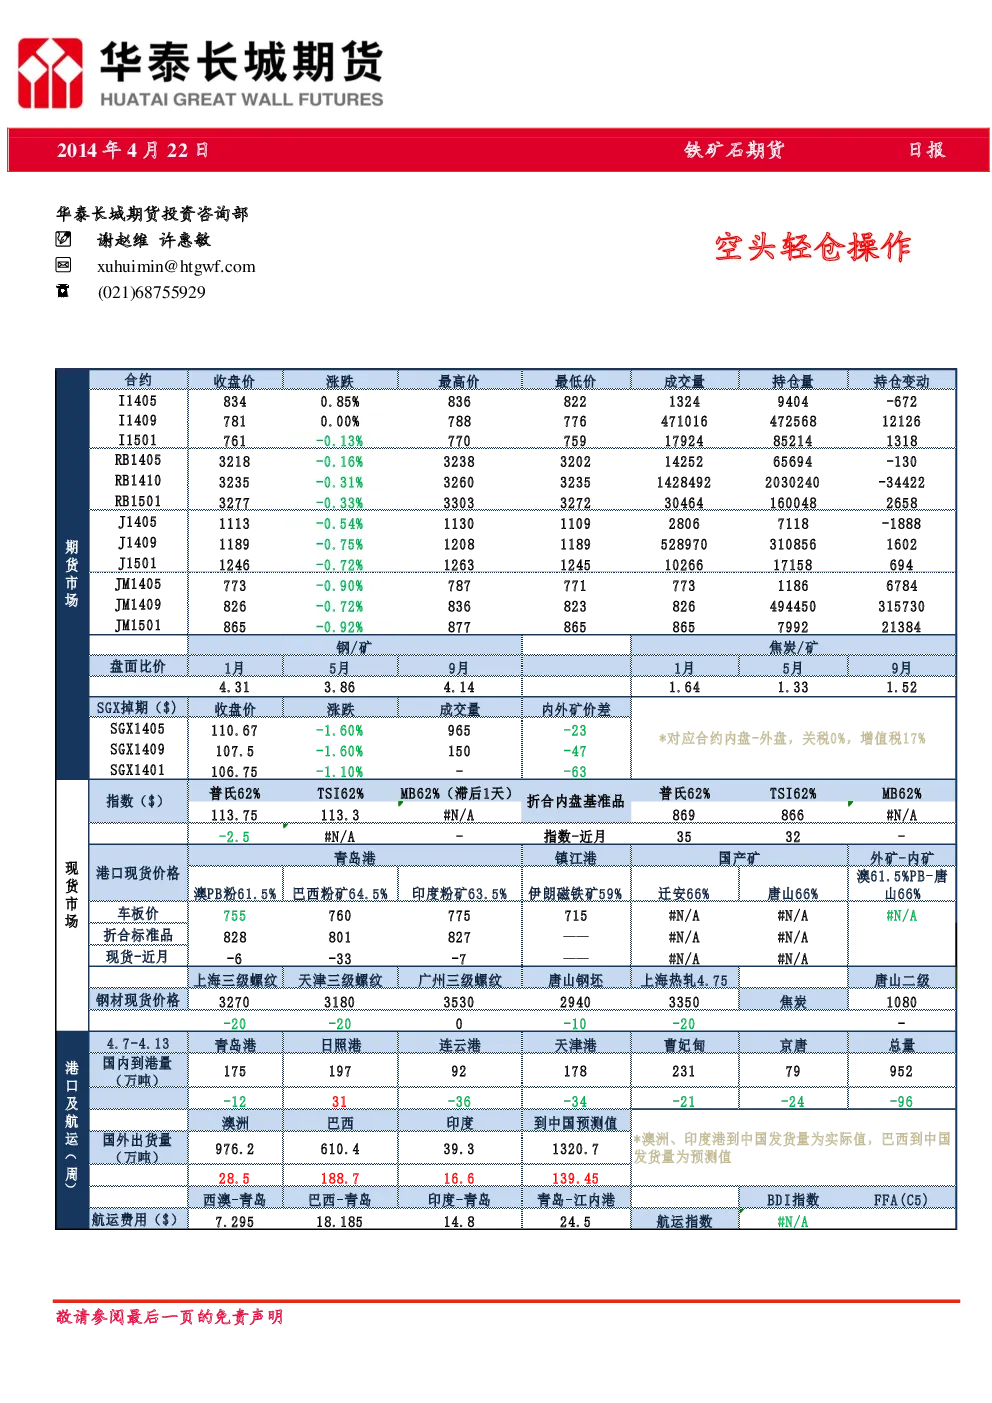Click the 合约 column header
992x1403 pixels.
[138, 381]
